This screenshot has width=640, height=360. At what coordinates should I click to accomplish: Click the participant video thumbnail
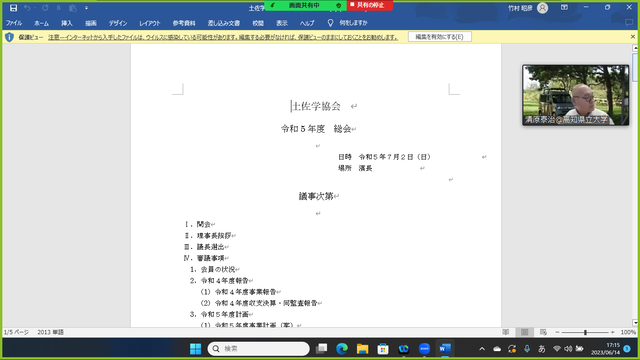click(x=576, y=95)
